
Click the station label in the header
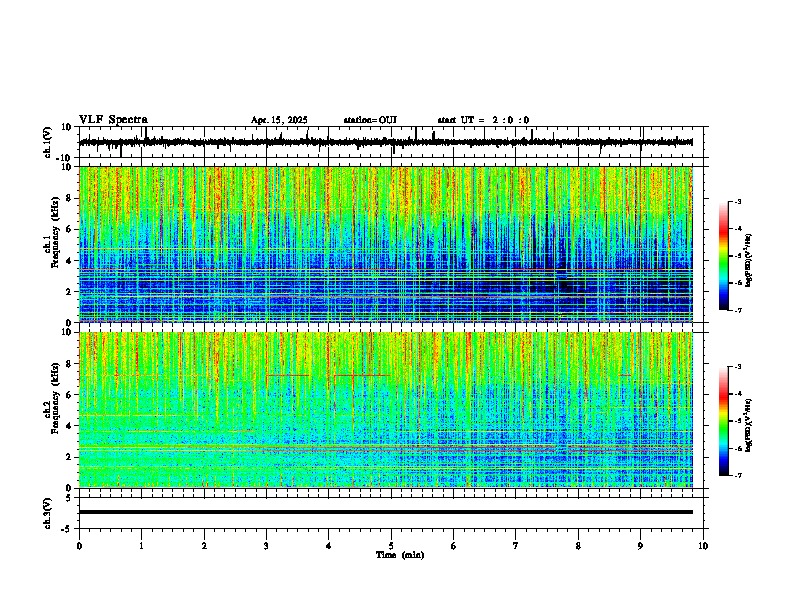click(370, 120)
